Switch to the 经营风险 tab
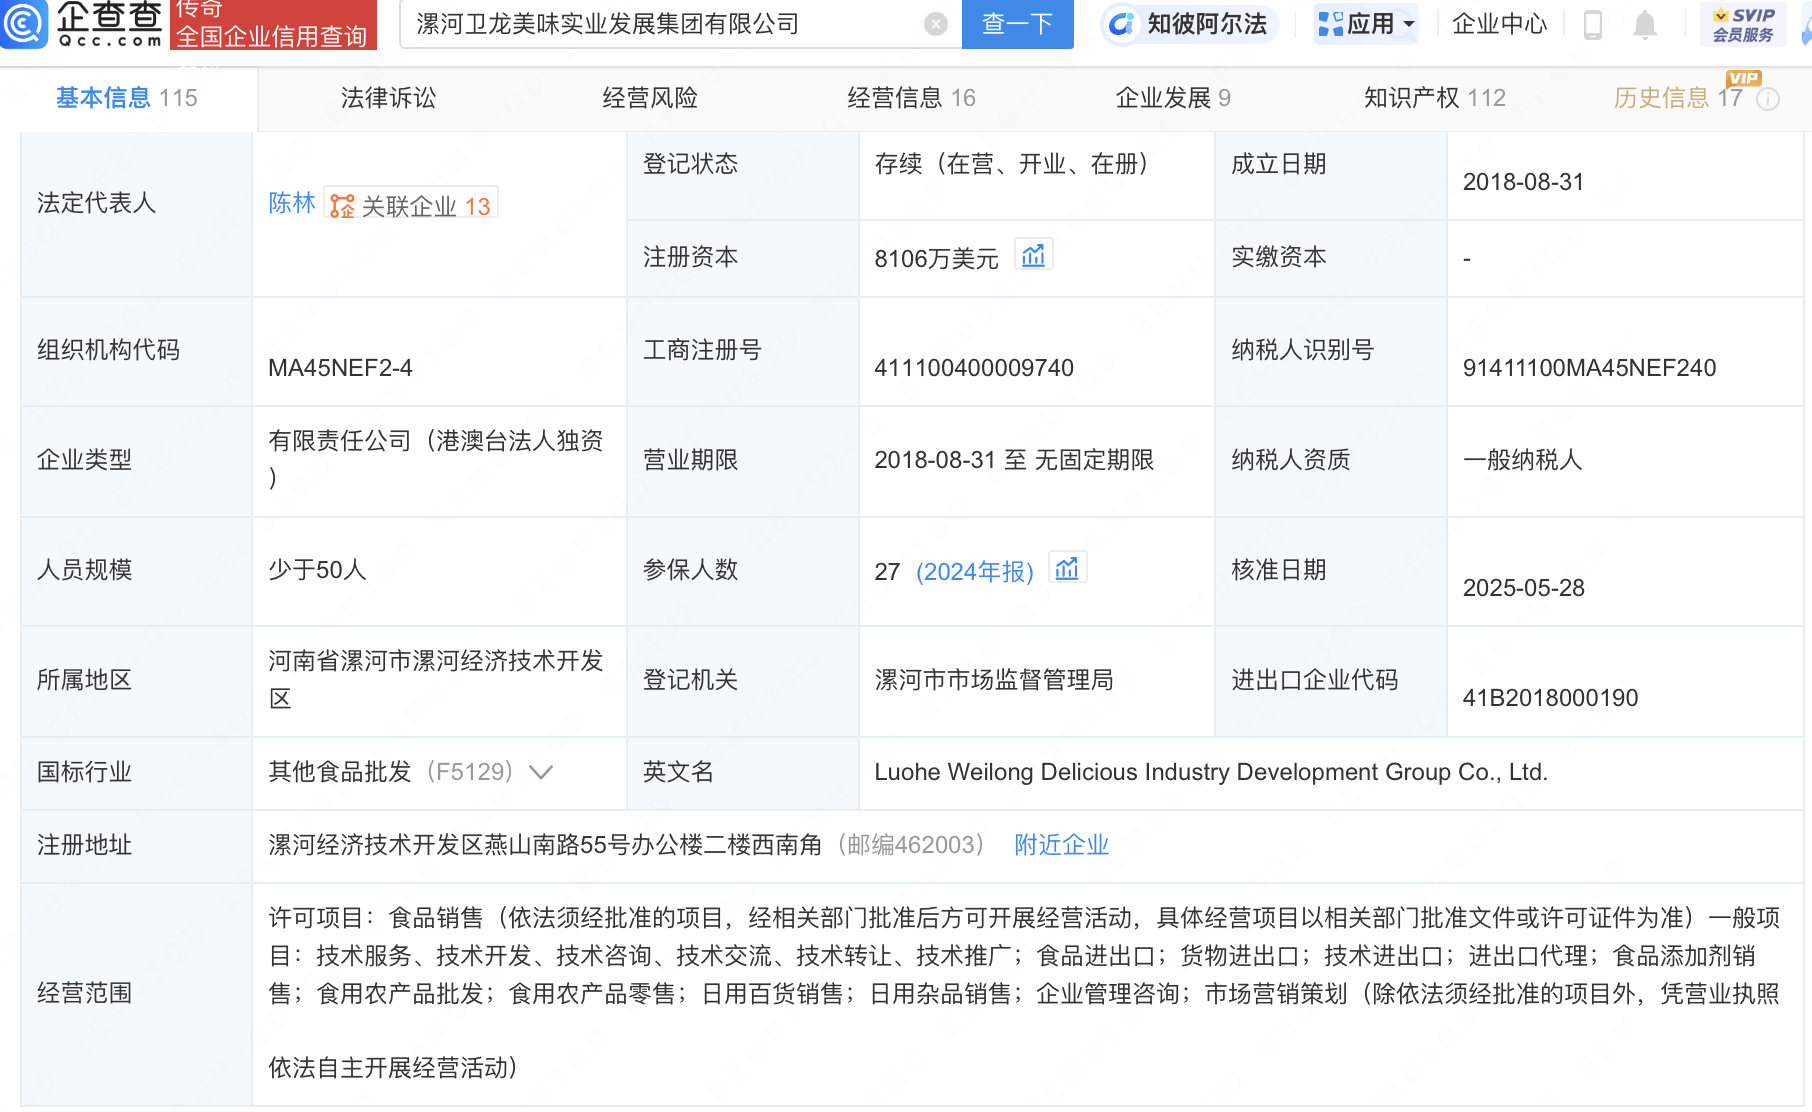The width and height of the screenshot is (1812, 1112). pos(650,98)
